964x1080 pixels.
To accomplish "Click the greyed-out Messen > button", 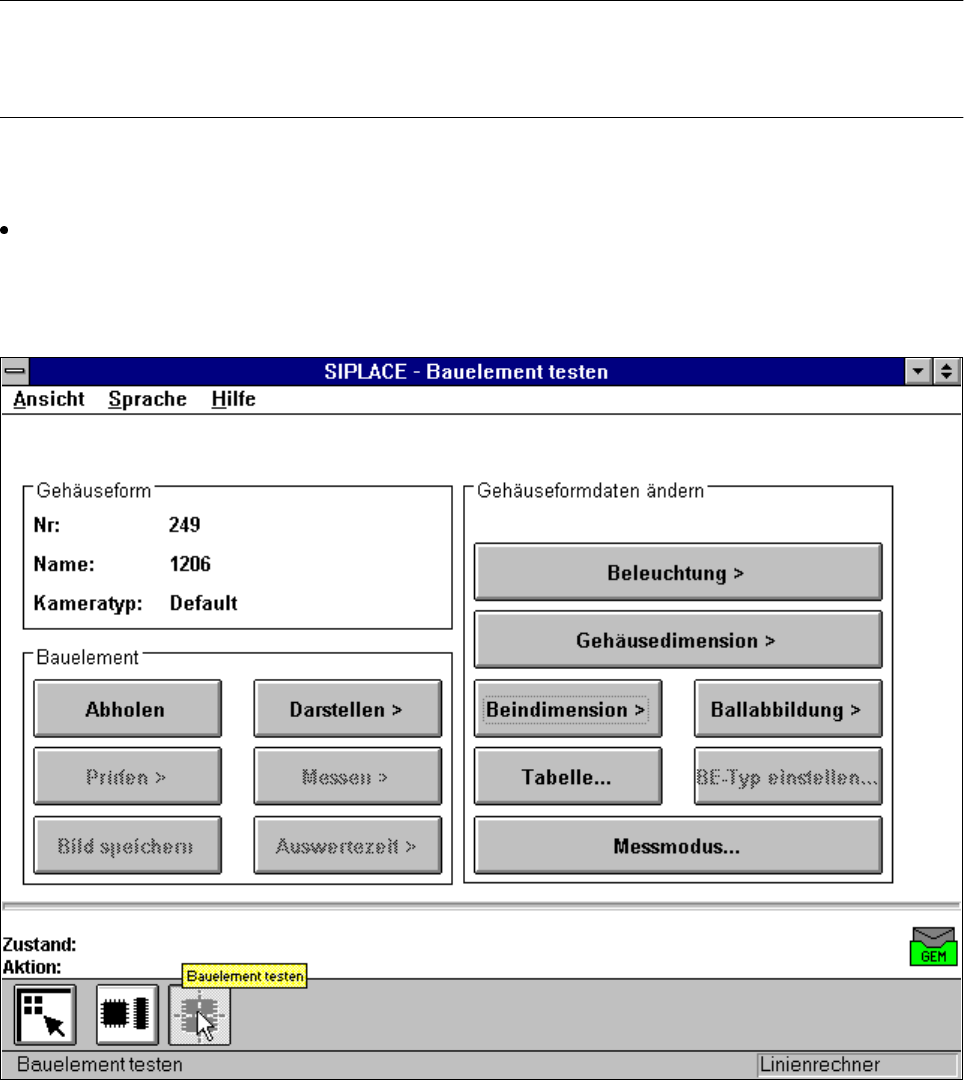I will point(346,777).
